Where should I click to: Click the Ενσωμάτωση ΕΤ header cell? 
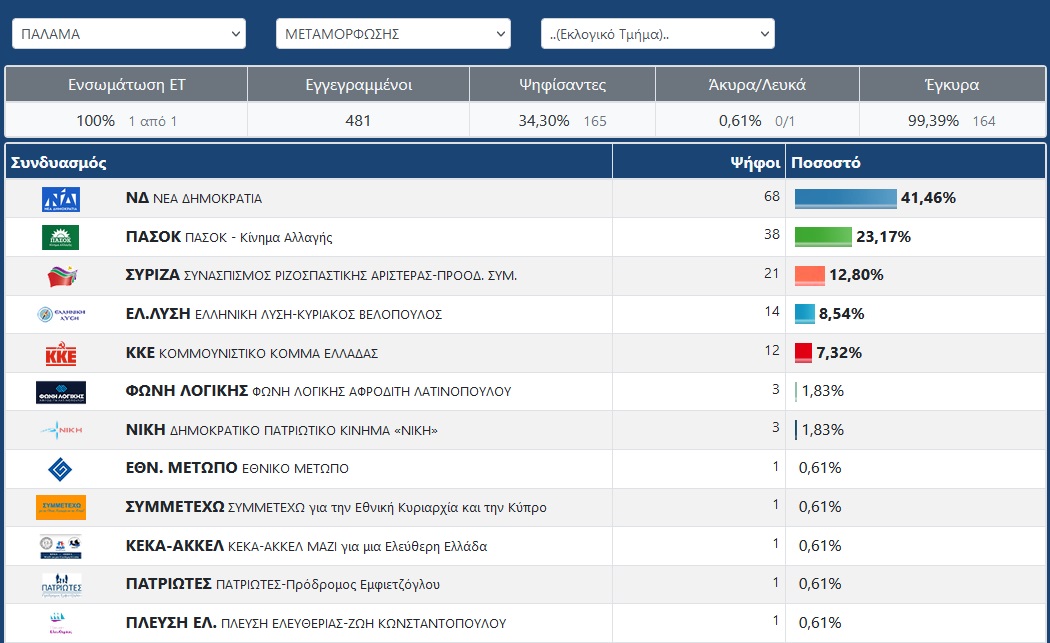click(x=127, y=84)
